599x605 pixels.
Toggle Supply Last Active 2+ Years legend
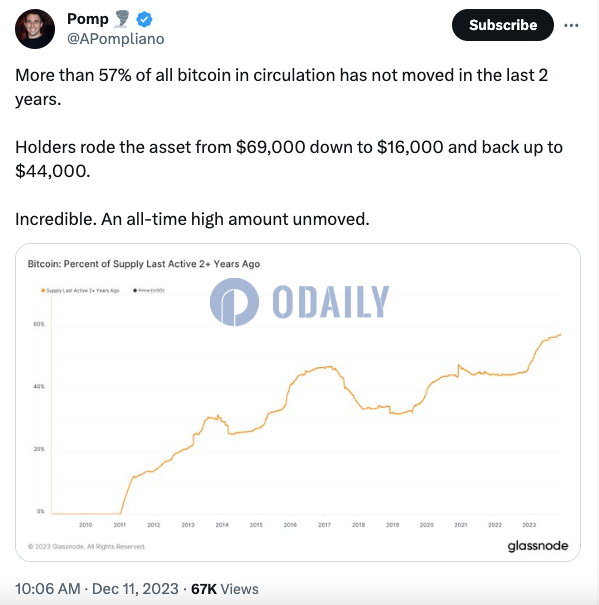[80, 291]
